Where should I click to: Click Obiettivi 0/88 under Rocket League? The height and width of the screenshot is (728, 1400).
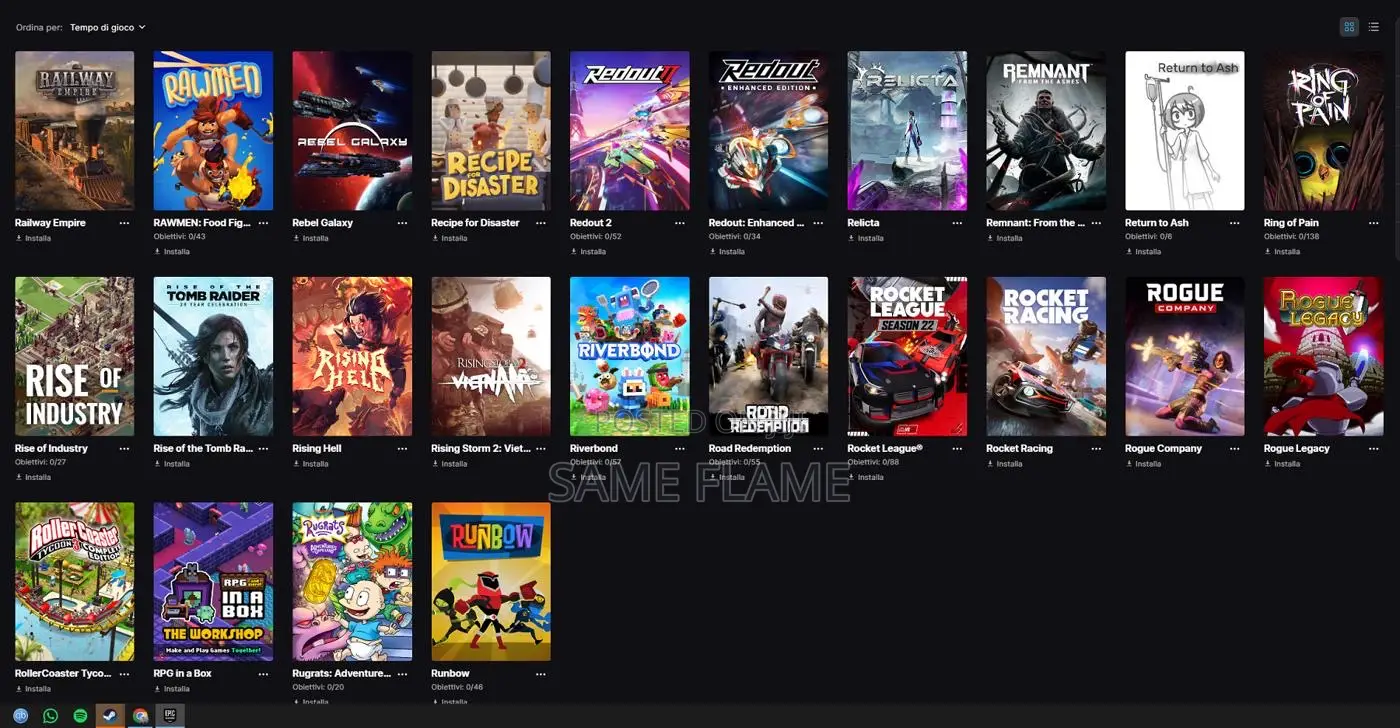pyautogui.click(x=873, y=463)
